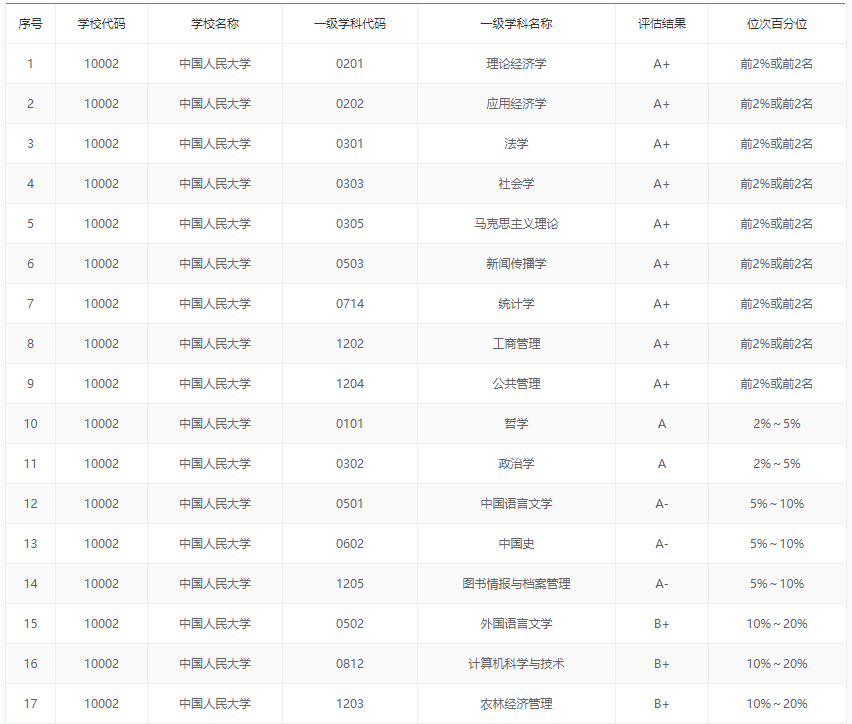
Task: Select the 外国语言文学 subject cell
Action: click(x=516, y=623)
